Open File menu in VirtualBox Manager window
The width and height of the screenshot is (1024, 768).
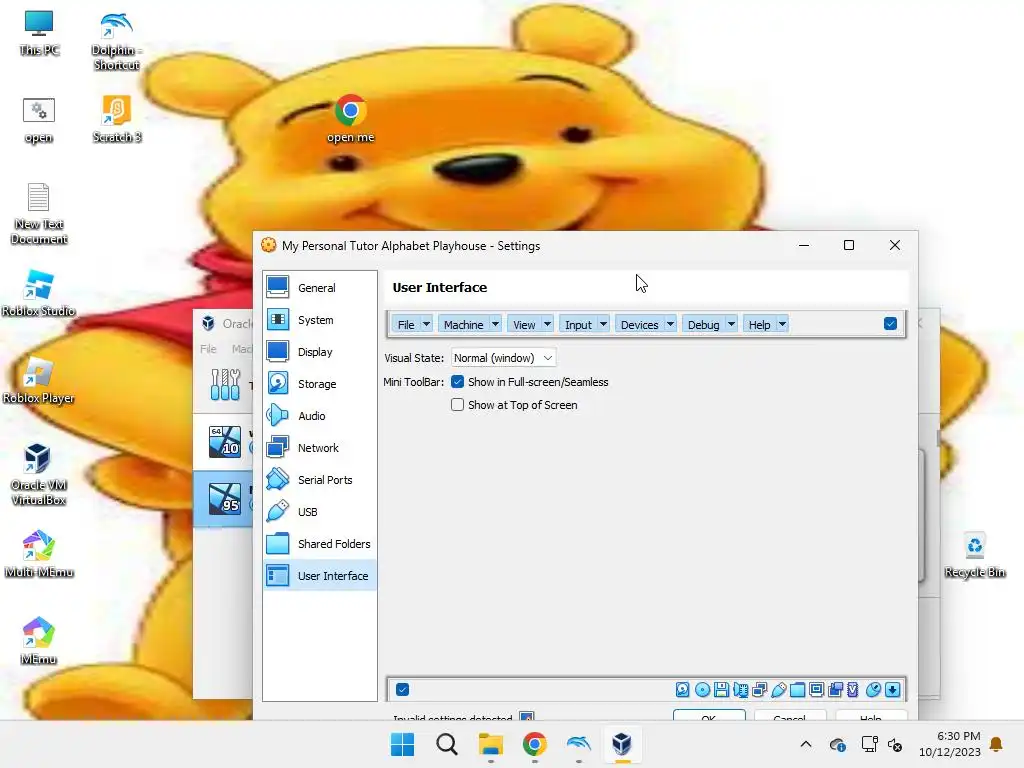[208, 349]
